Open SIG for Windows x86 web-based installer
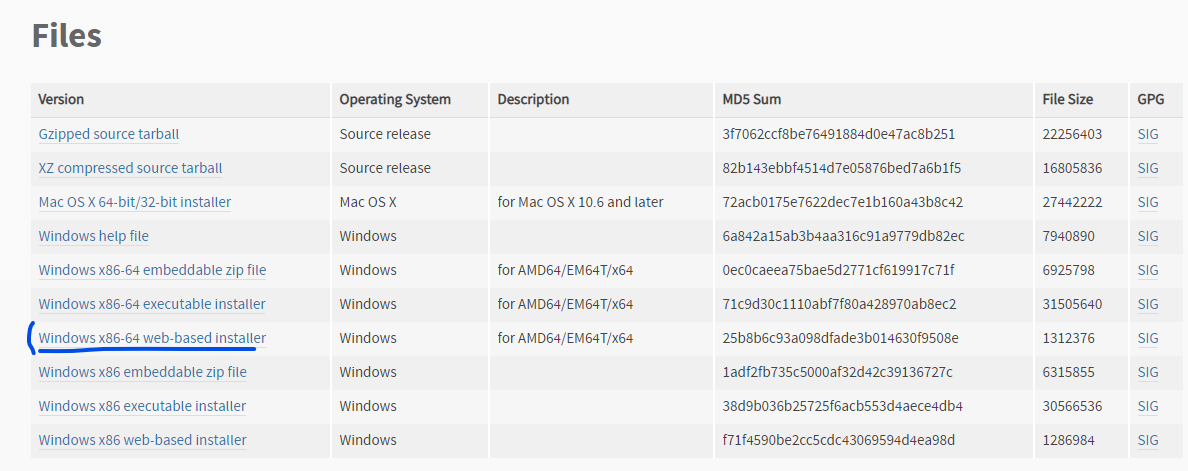Viewport: 1188px width, 471px height. tap(1148, 440)
